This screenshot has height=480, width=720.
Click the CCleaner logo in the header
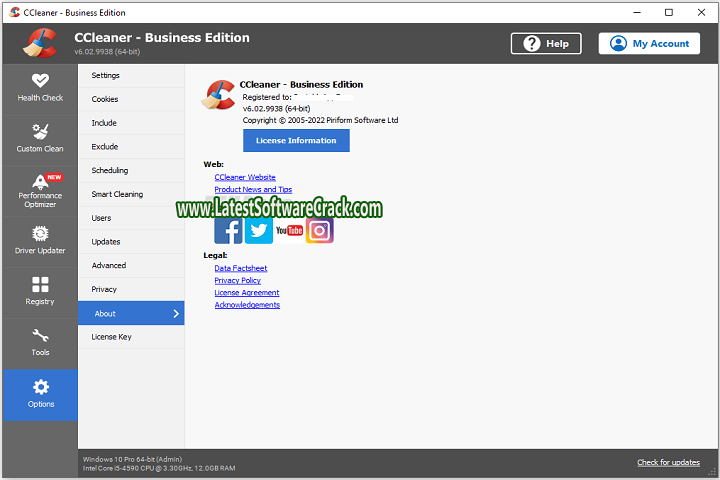(x=40, y=43)
